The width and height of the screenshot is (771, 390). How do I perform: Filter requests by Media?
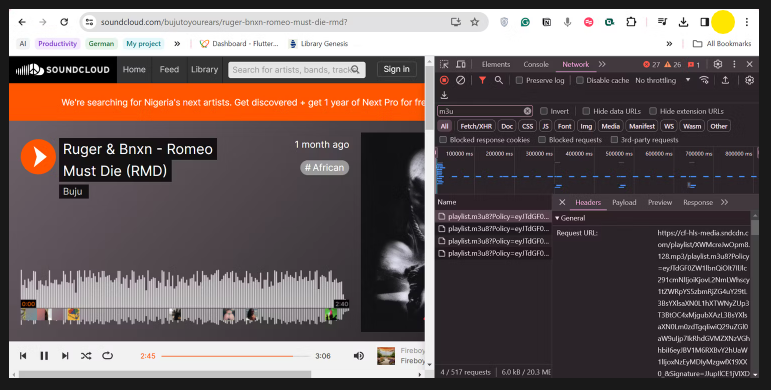tap(610, 126)
